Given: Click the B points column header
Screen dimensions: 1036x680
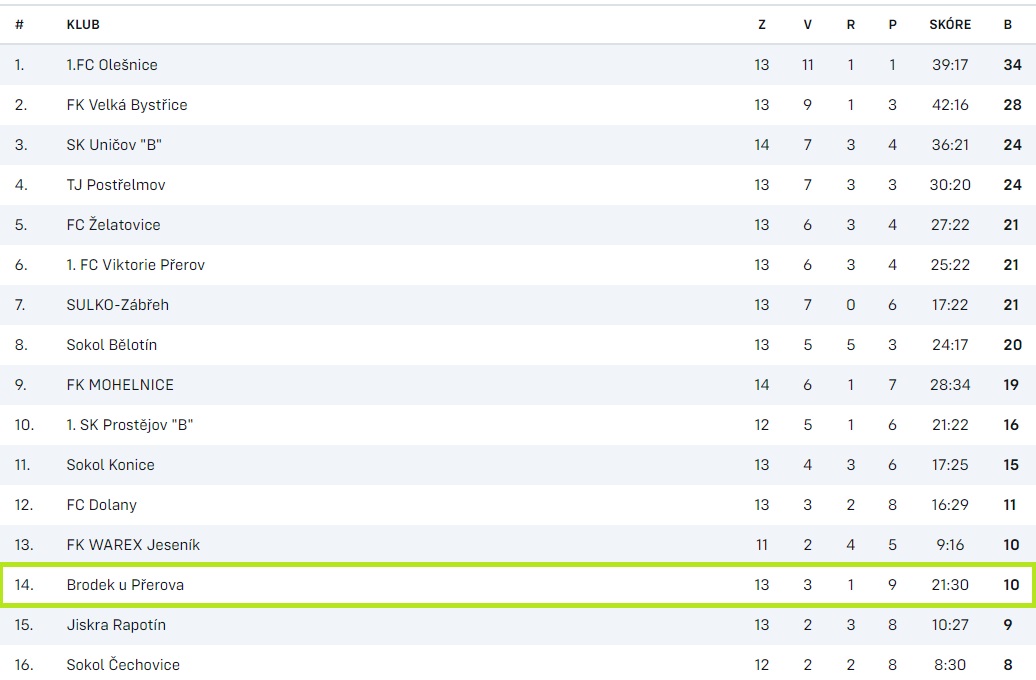Looking at the screenshot, I should click(x=1008, y=24).
